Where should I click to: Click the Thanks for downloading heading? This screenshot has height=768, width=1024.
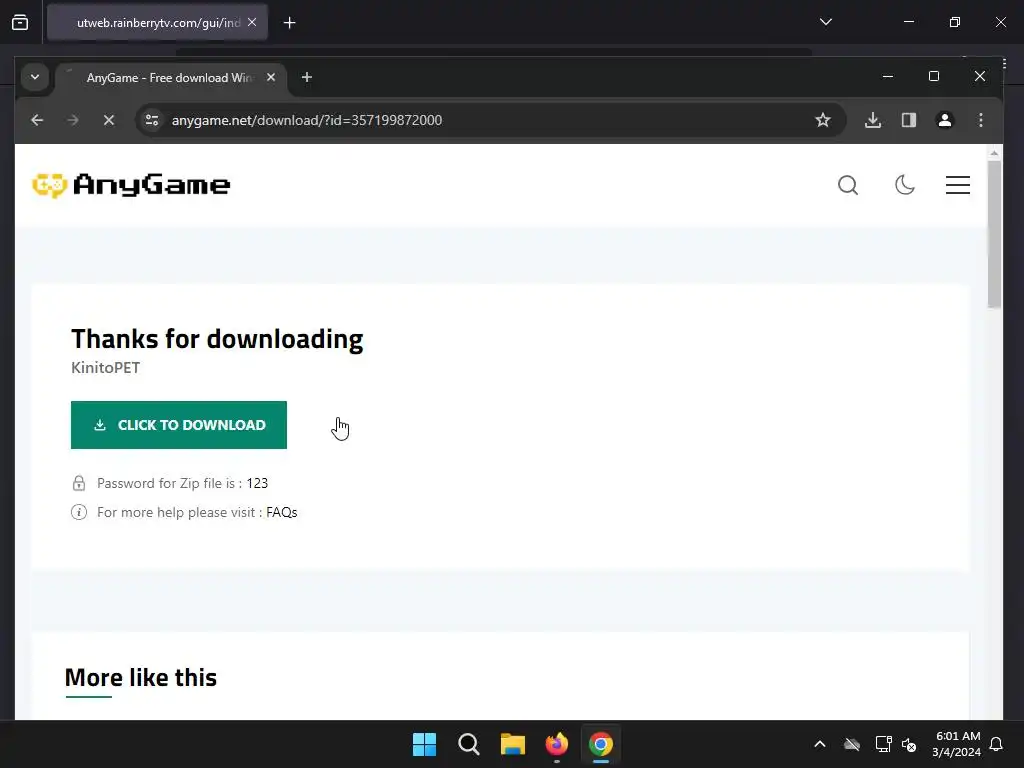(217, 340)
